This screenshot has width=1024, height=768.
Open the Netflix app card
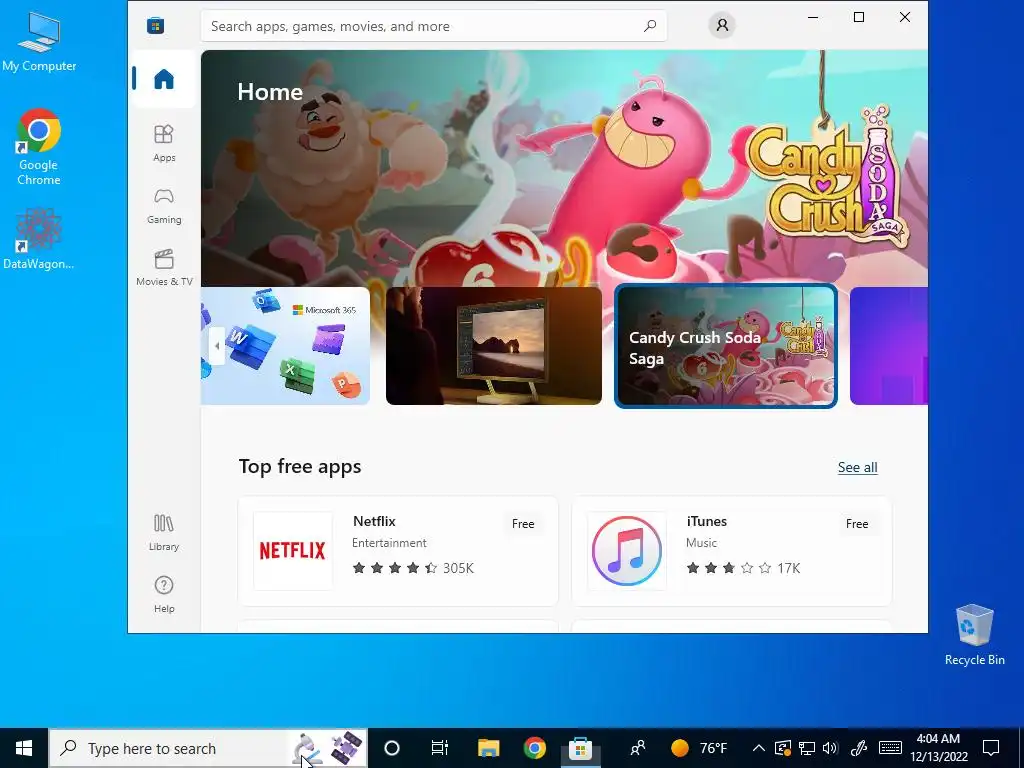[x=398, y=551]
